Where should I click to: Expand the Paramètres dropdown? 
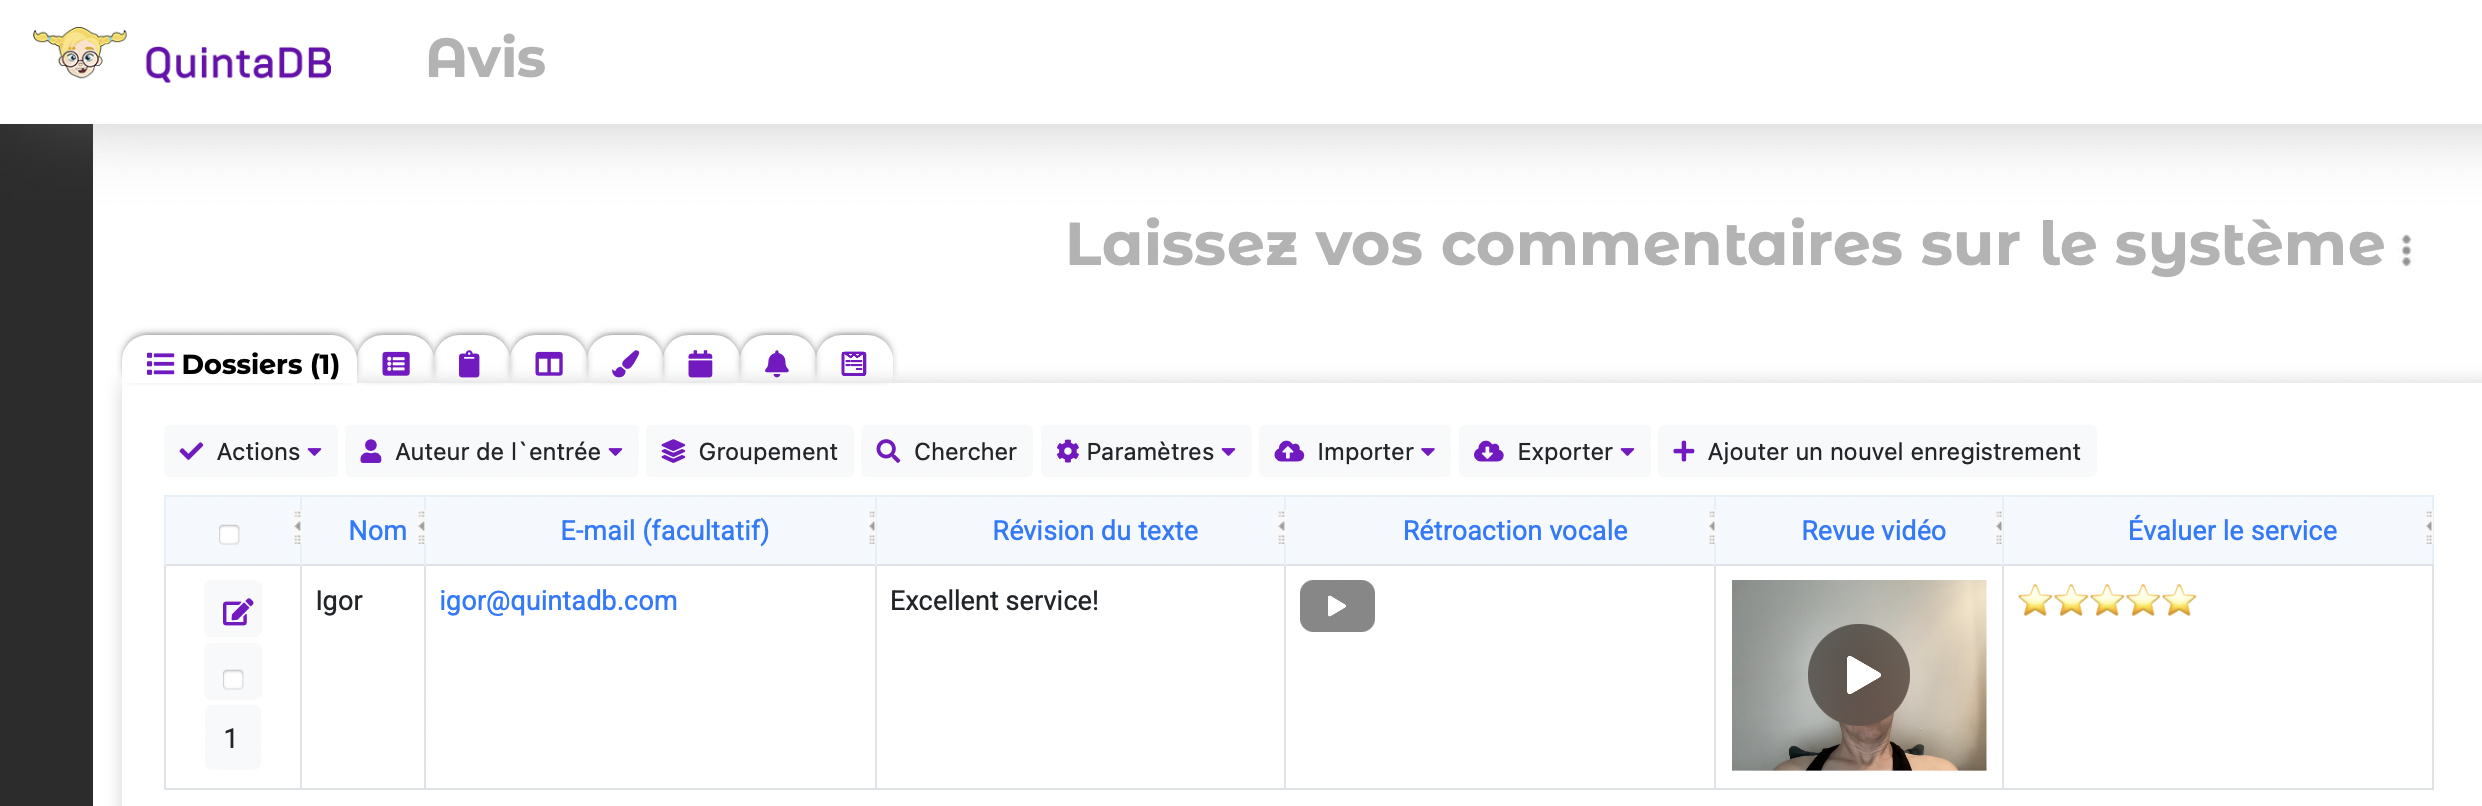coord(1146,452)
